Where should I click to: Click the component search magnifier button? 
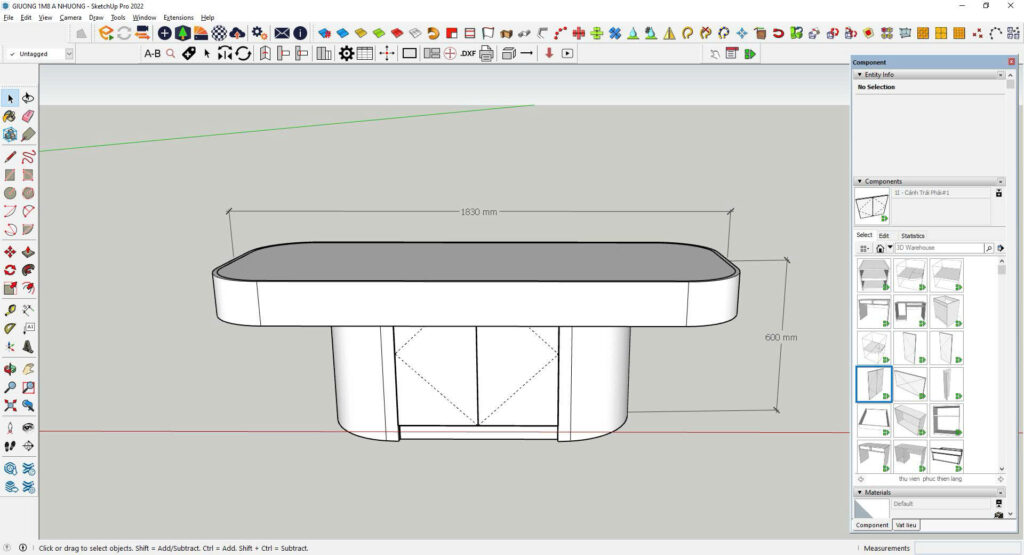989,248
